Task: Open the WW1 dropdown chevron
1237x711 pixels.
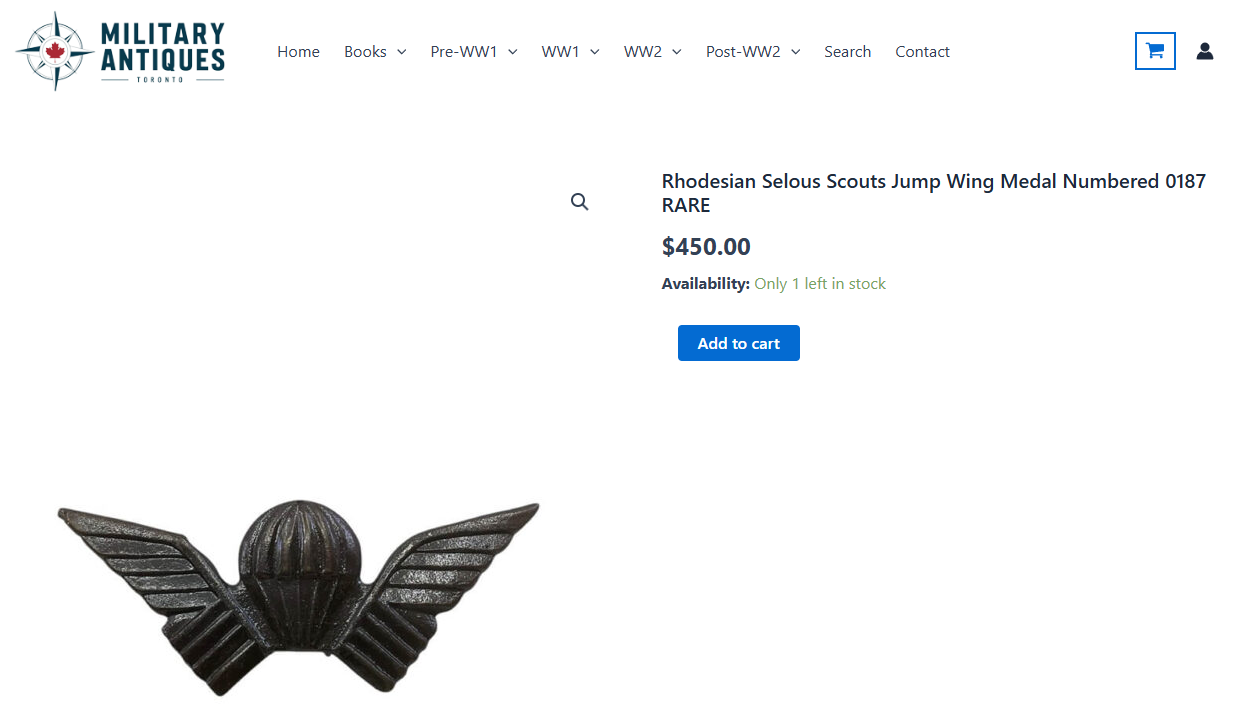Action: 595,52
